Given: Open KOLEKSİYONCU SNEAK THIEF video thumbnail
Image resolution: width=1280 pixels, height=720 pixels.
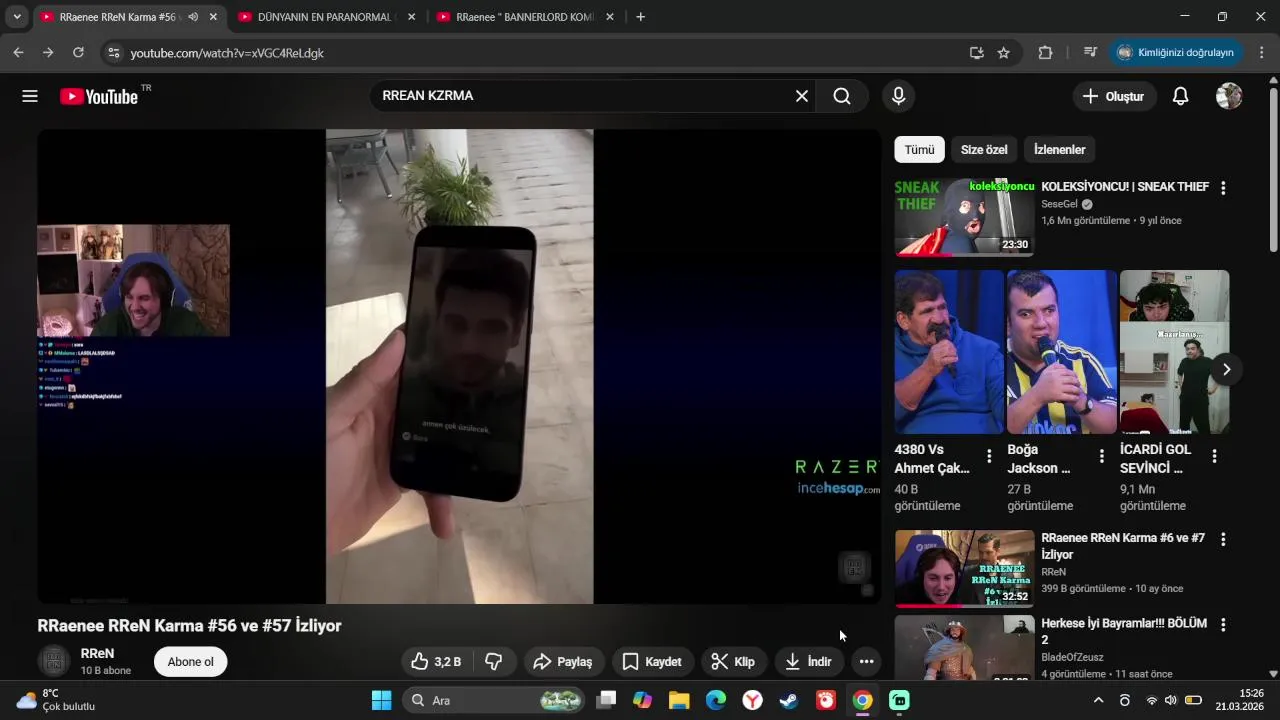Looking at the screenshot, I should [964, 217].
